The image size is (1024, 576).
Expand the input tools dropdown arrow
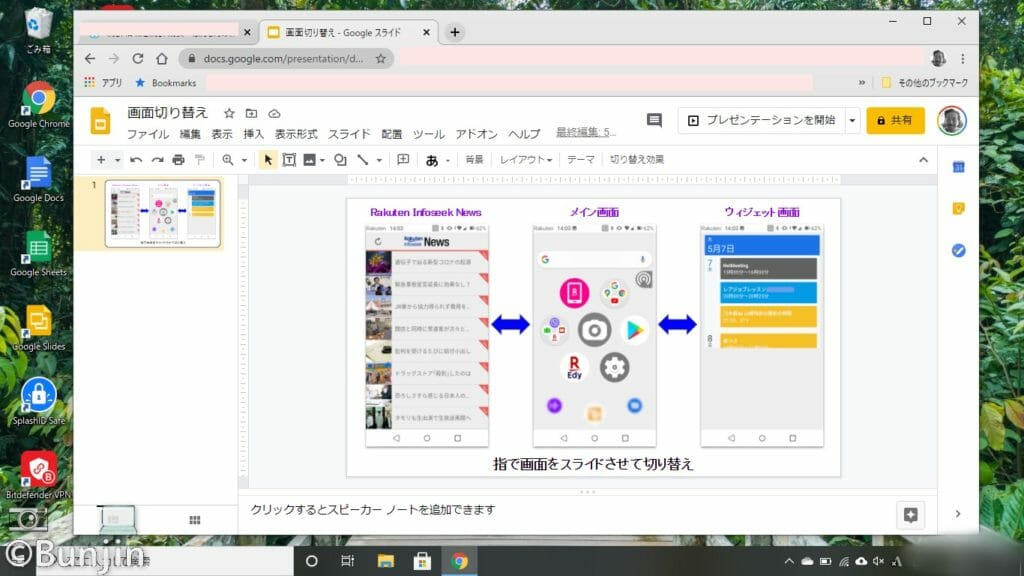click(448, 160)
